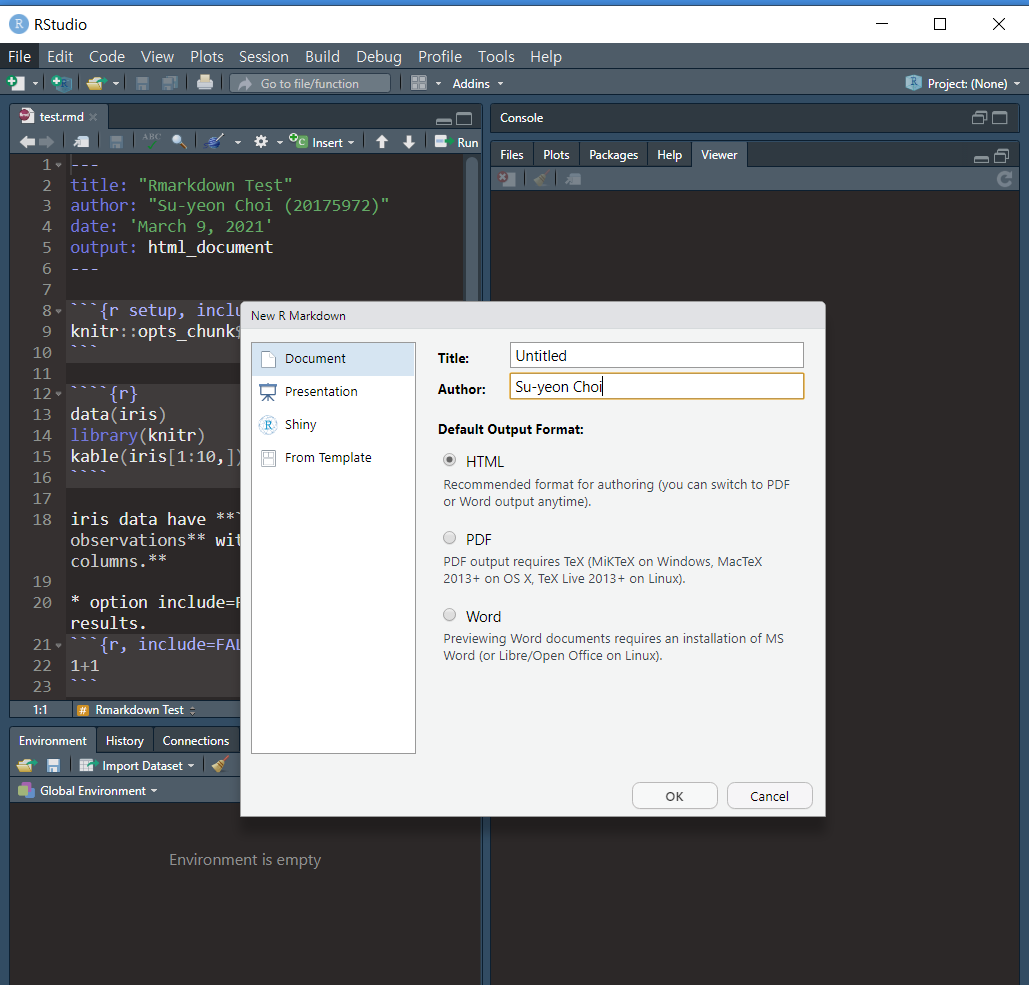The width and height of the screenshot is (1029, 985).
Task: Open the Project: (None) menu
Action: pos(963,83)
